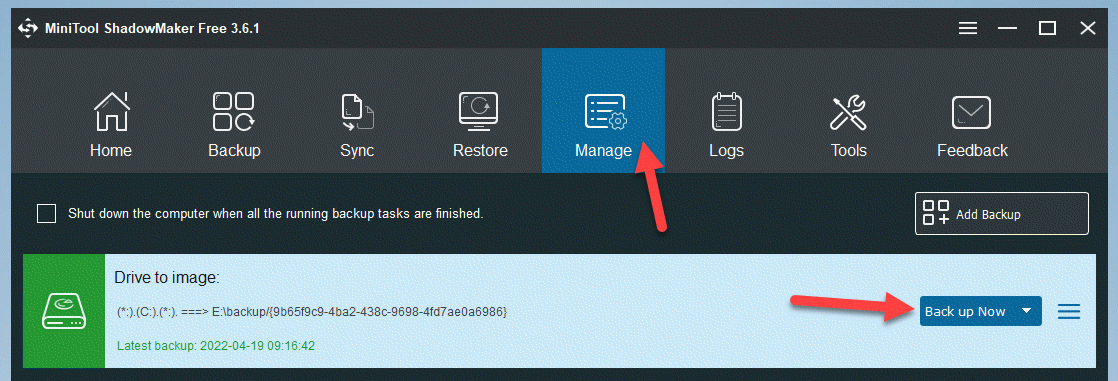
Task: Switch to the Backup tab
Action: click(234, 125)
